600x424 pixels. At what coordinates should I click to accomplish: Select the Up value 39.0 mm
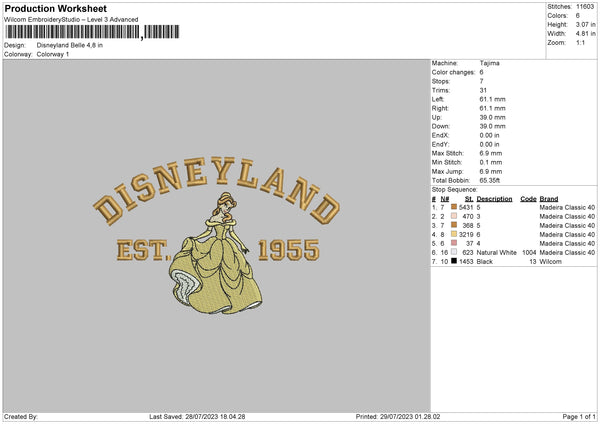(x=492, y=117)
